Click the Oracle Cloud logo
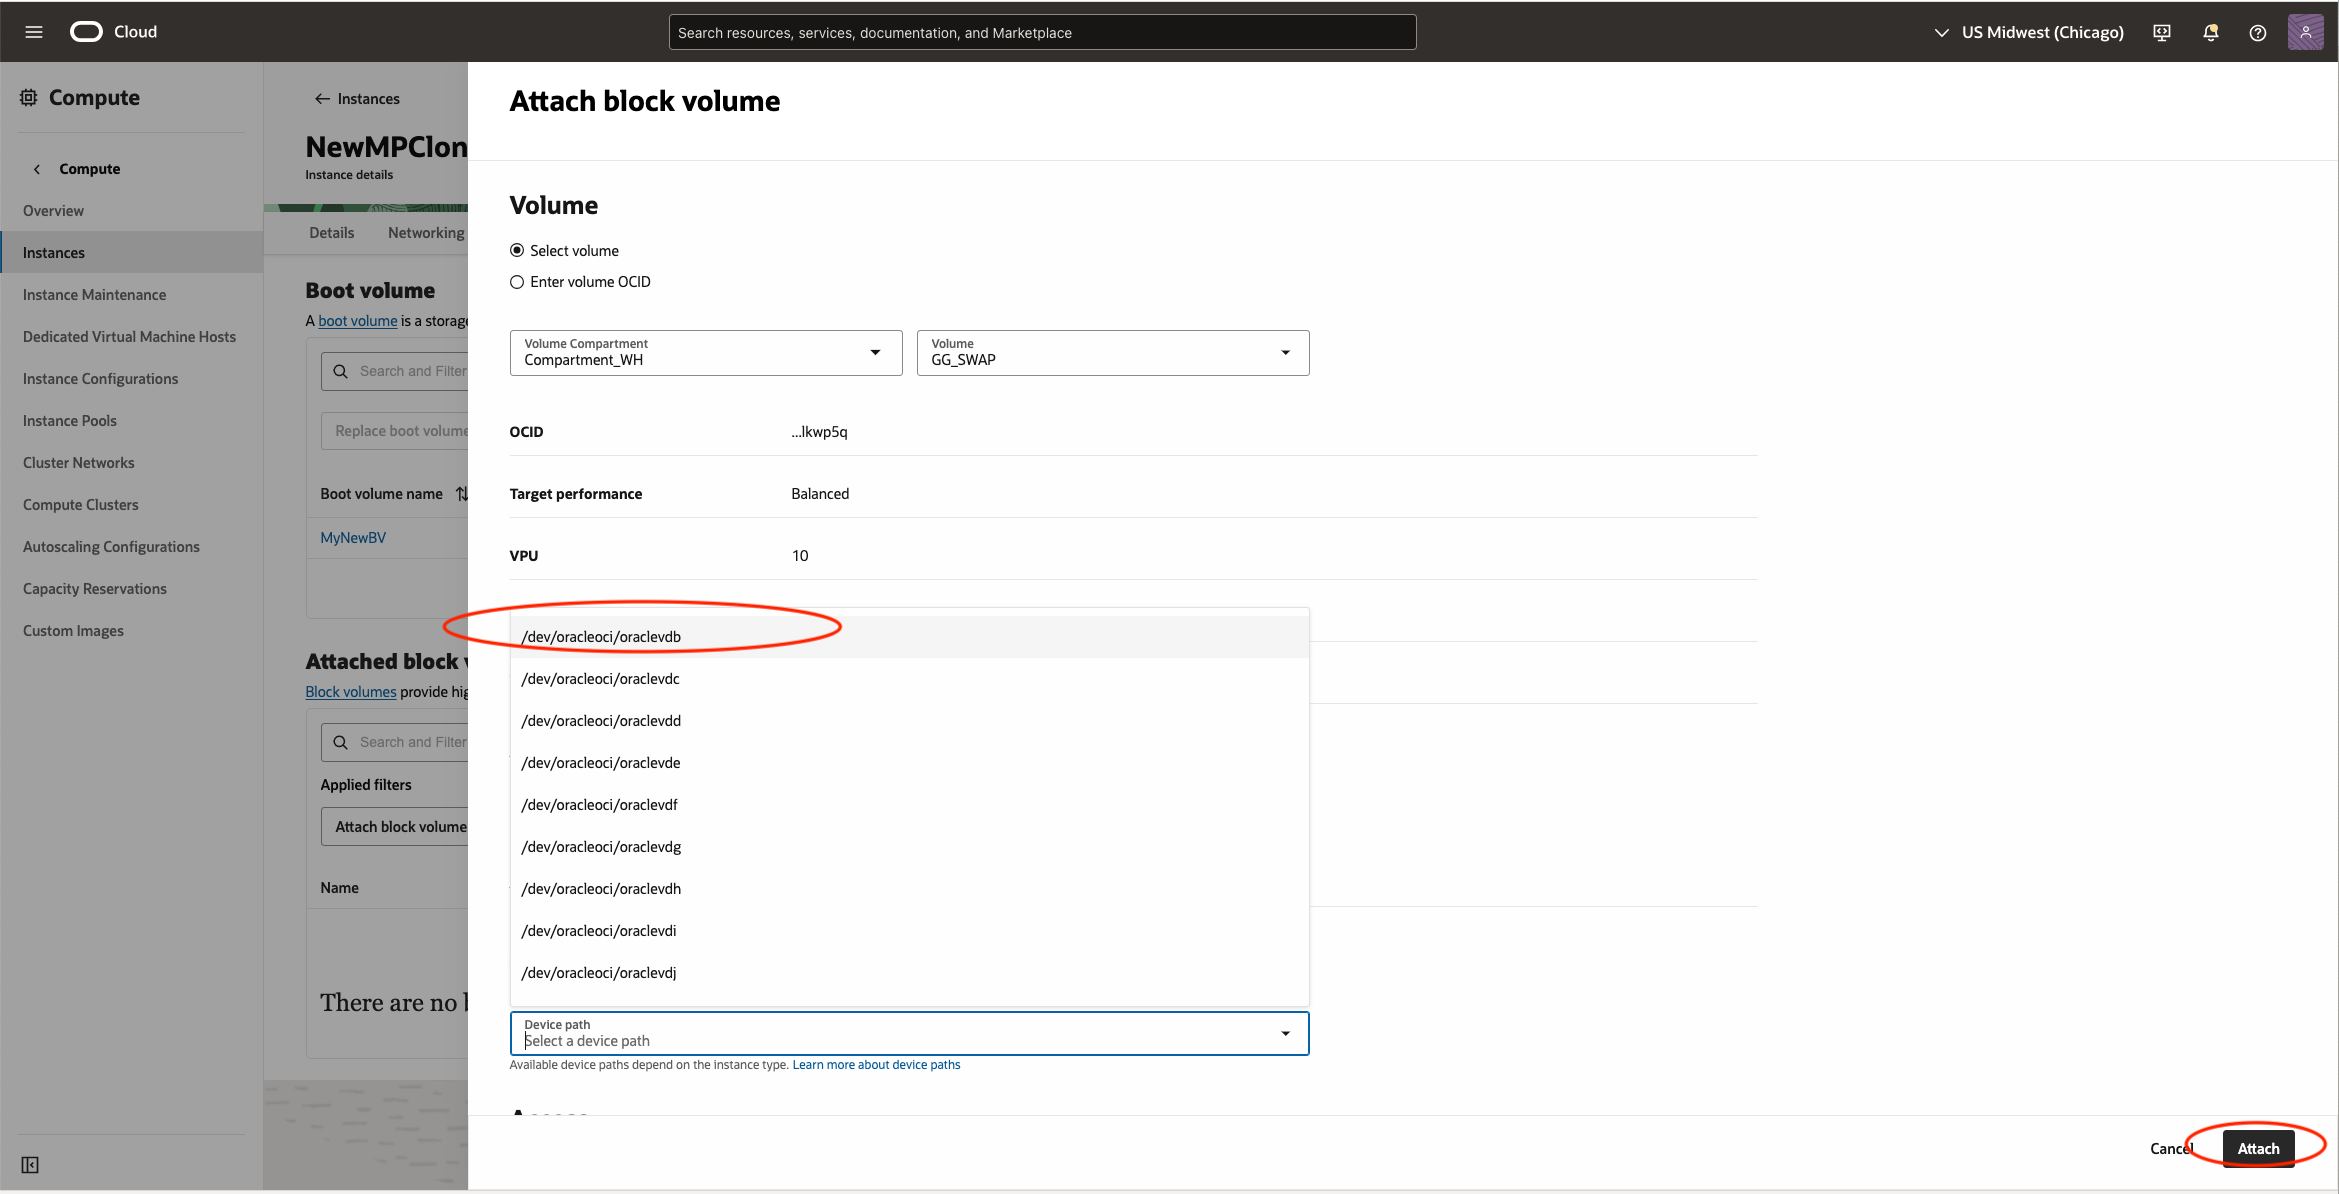Viewport: 2339px width, 1194px height. (x=87, y=32)
